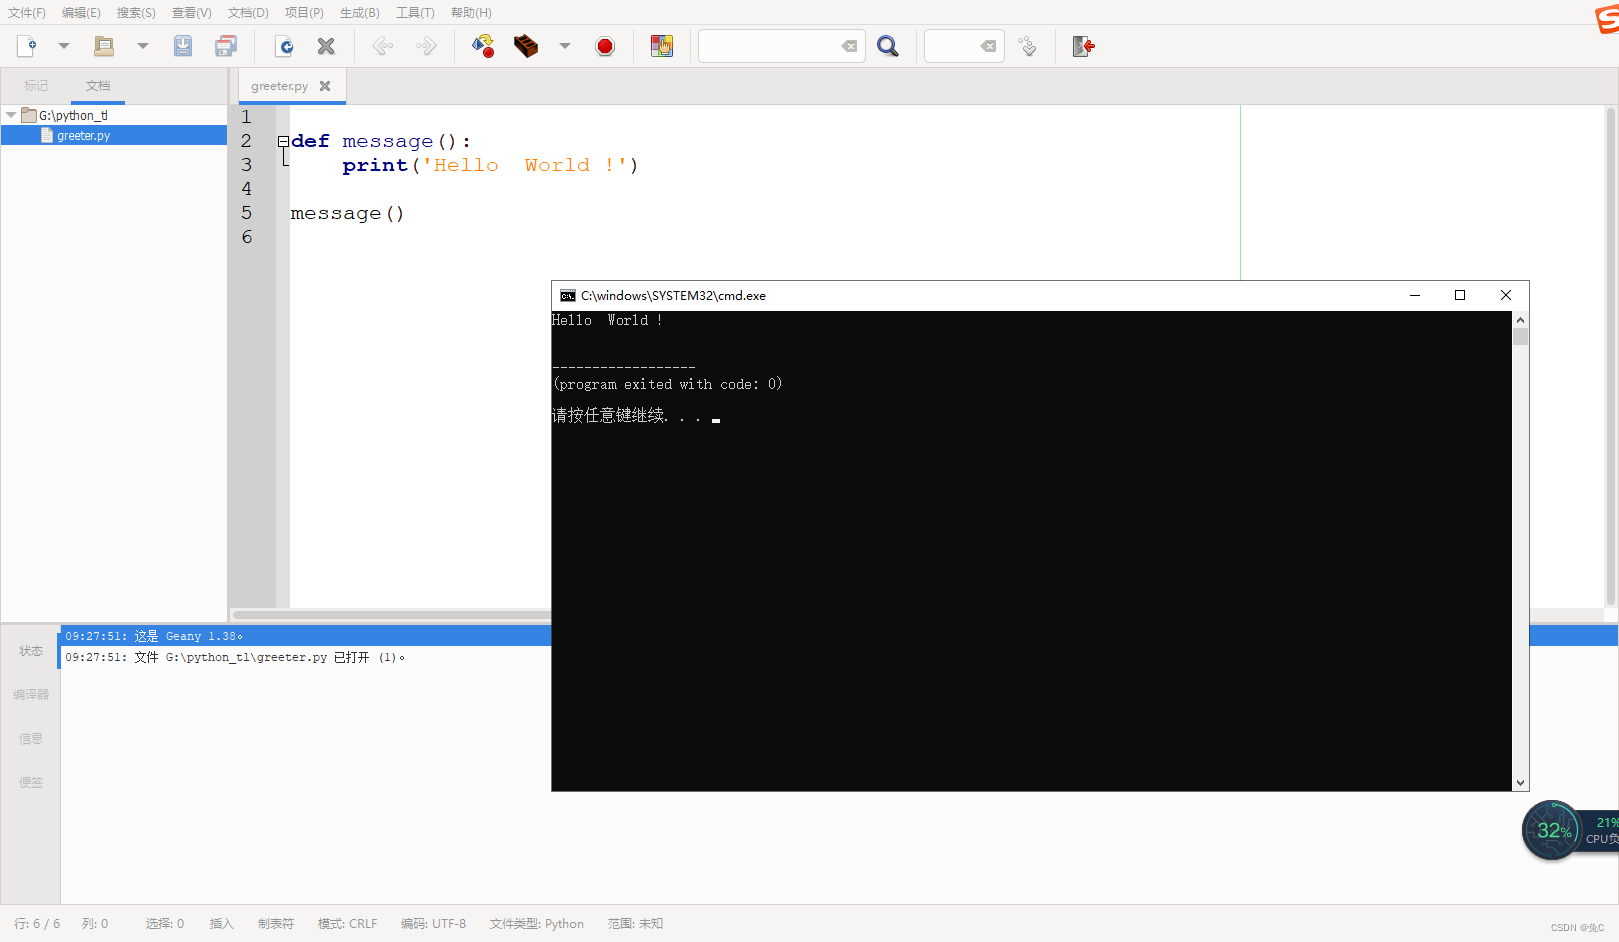Viewport: 1619px width, 942px height.
Task: Minimize the cmd.exe window
Action: (x=1415, y=295)
